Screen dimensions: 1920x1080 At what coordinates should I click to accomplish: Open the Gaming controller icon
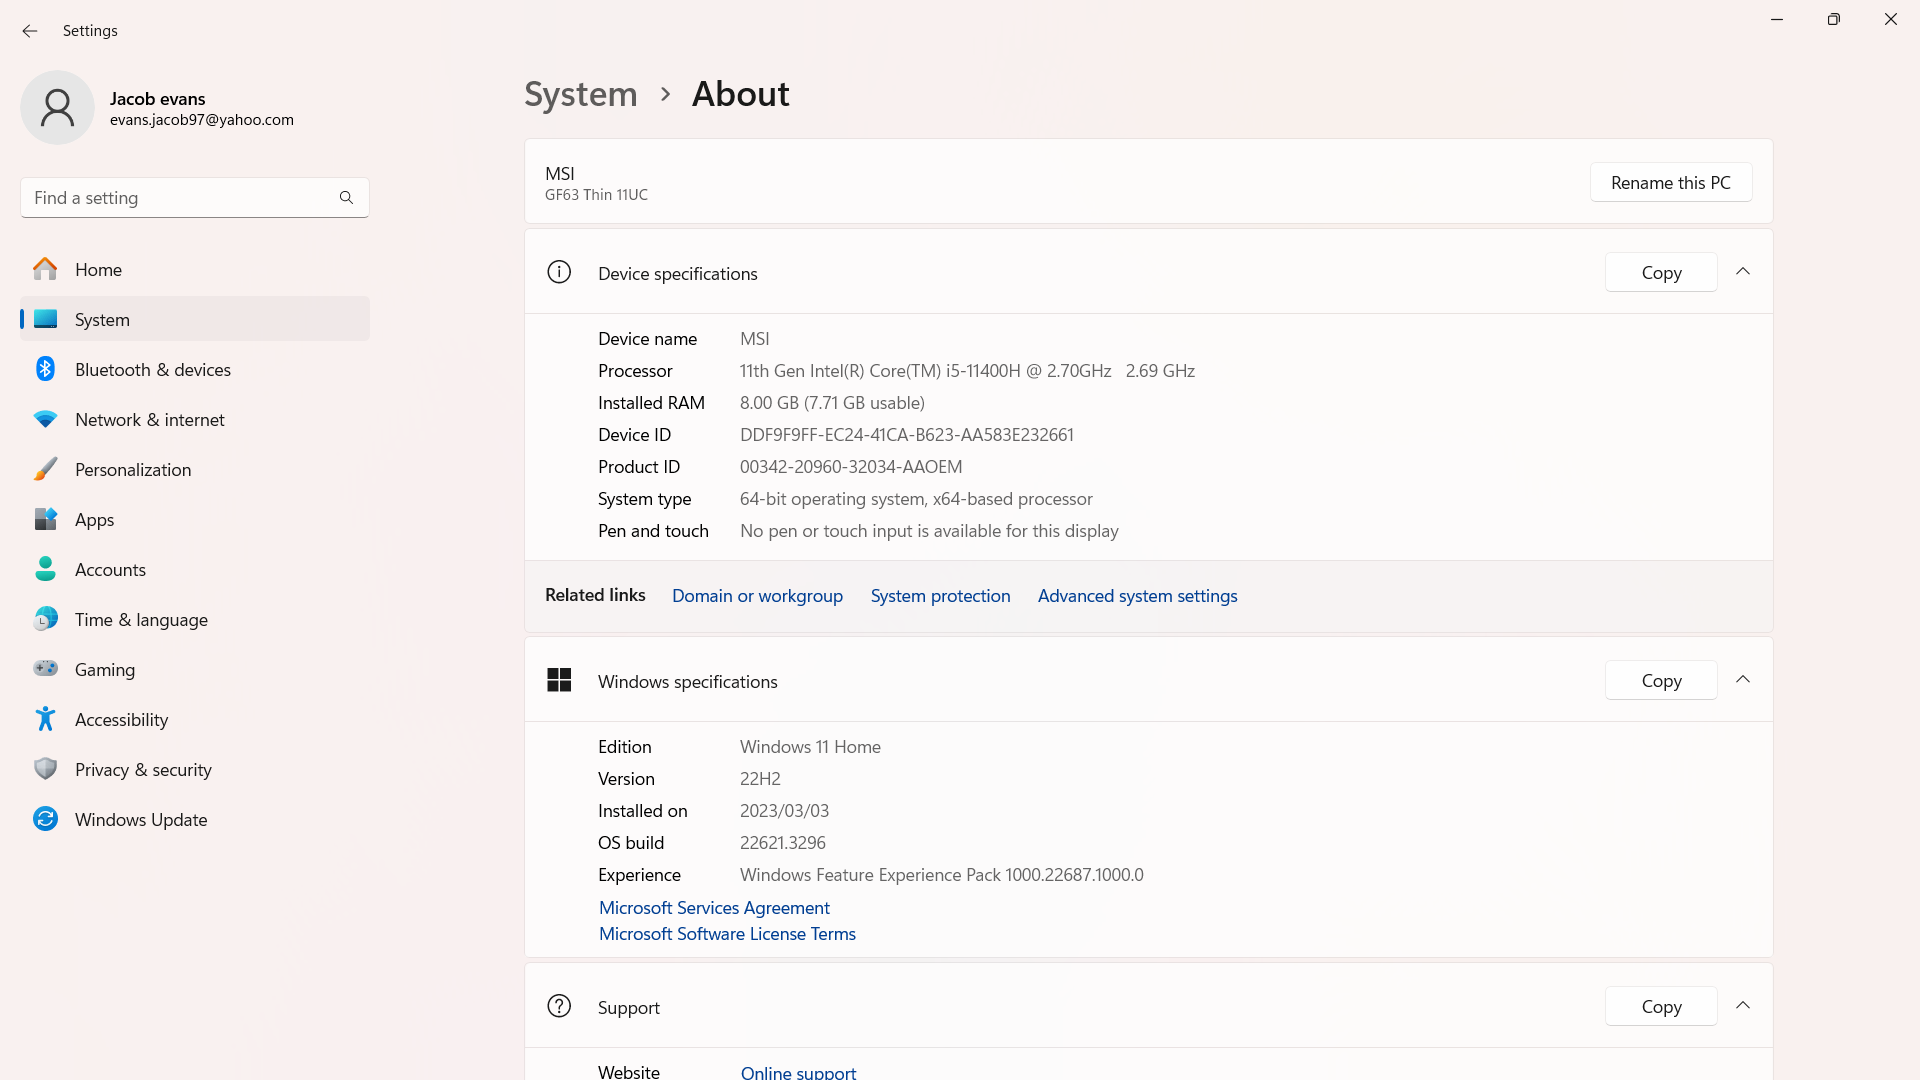tap(45, 668)
